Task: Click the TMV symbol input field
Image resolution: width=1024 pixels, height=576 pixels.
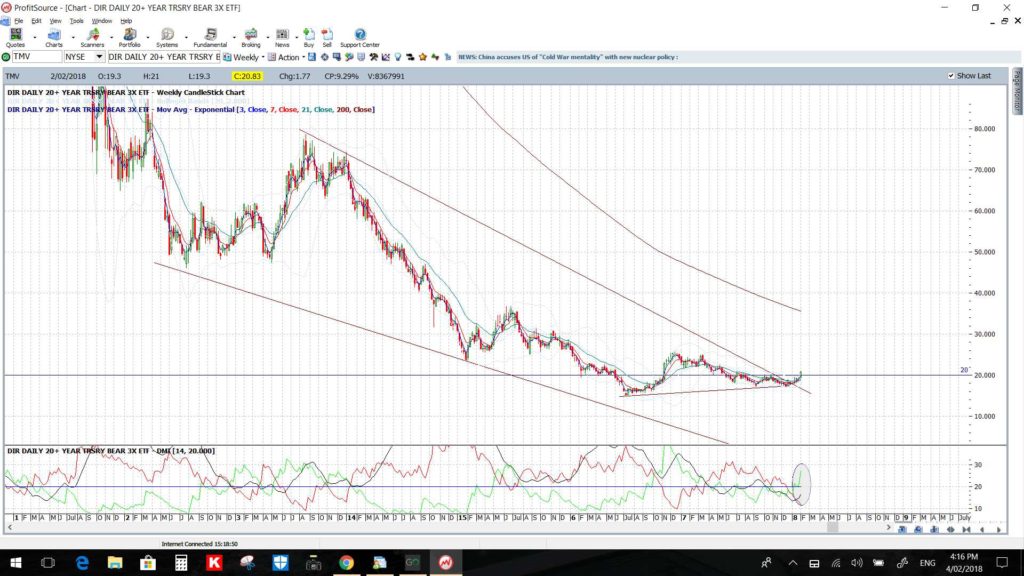Action: click(x=37, y=57)
